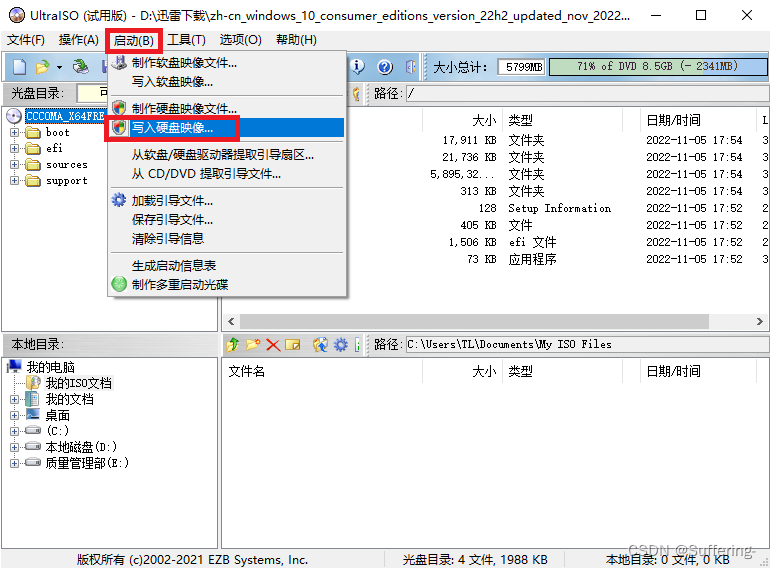Select 我的ISO文档 in local tree

(79, 383)
